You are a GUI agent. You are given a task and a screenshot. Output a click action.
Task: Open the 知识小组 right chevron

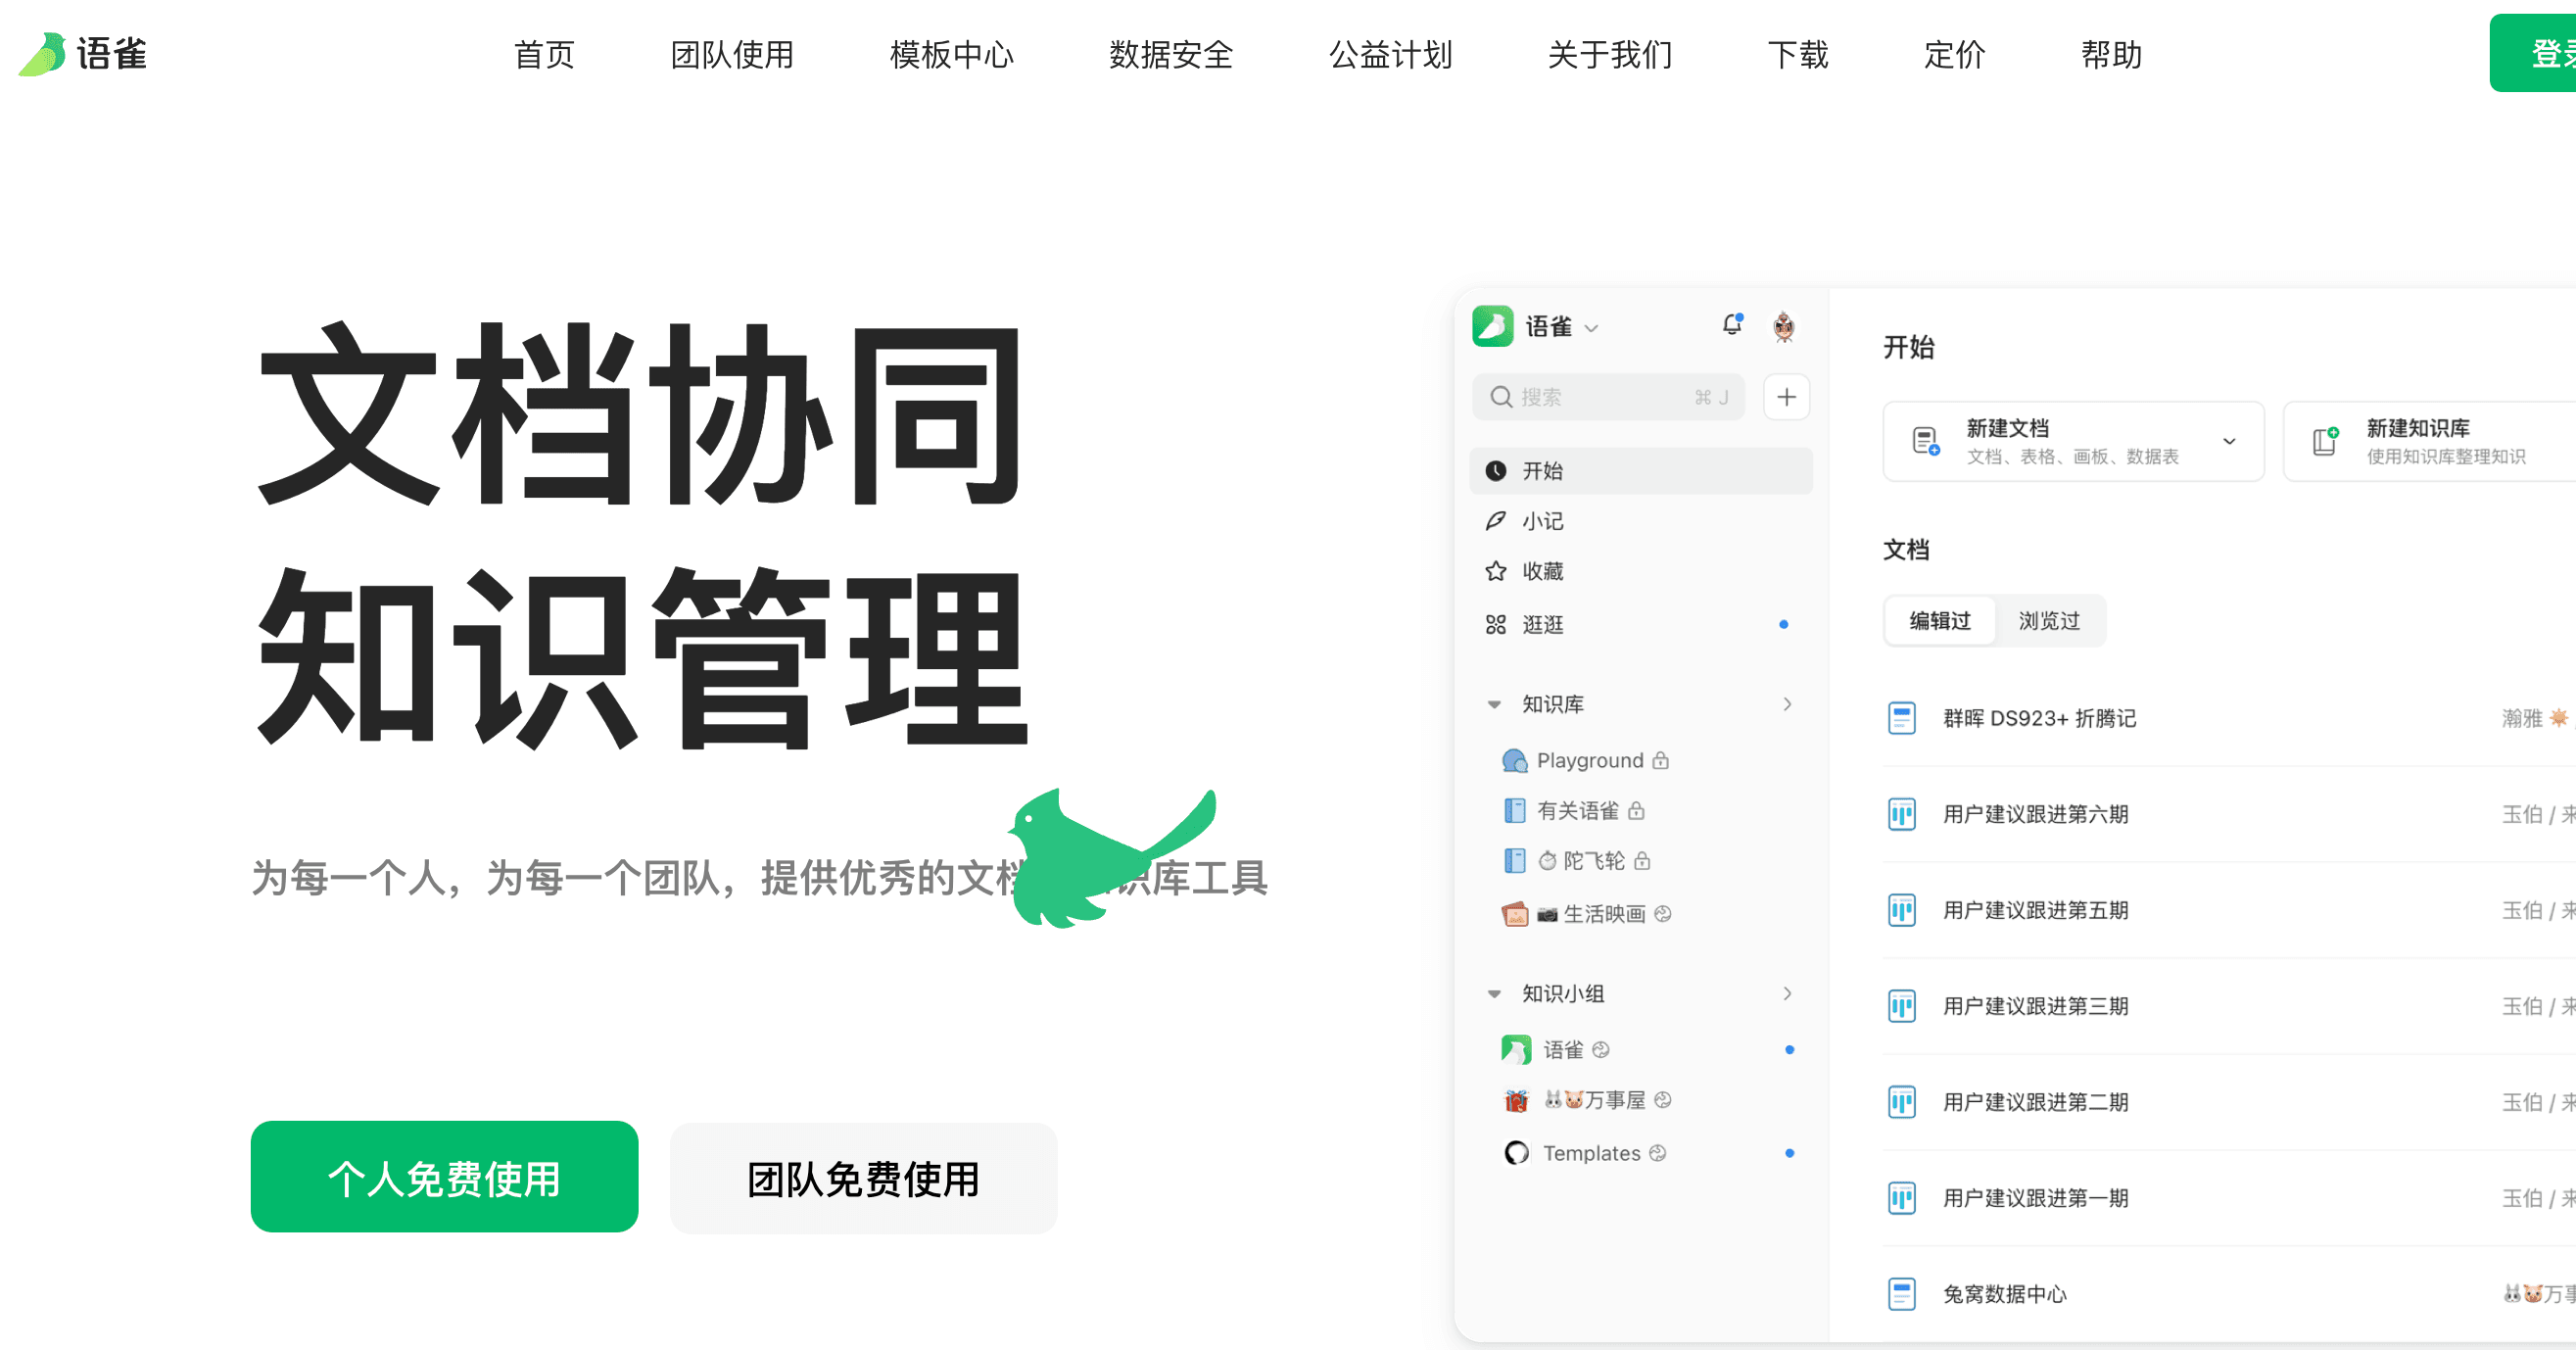pyautogui.click(x=1787, y=993)
